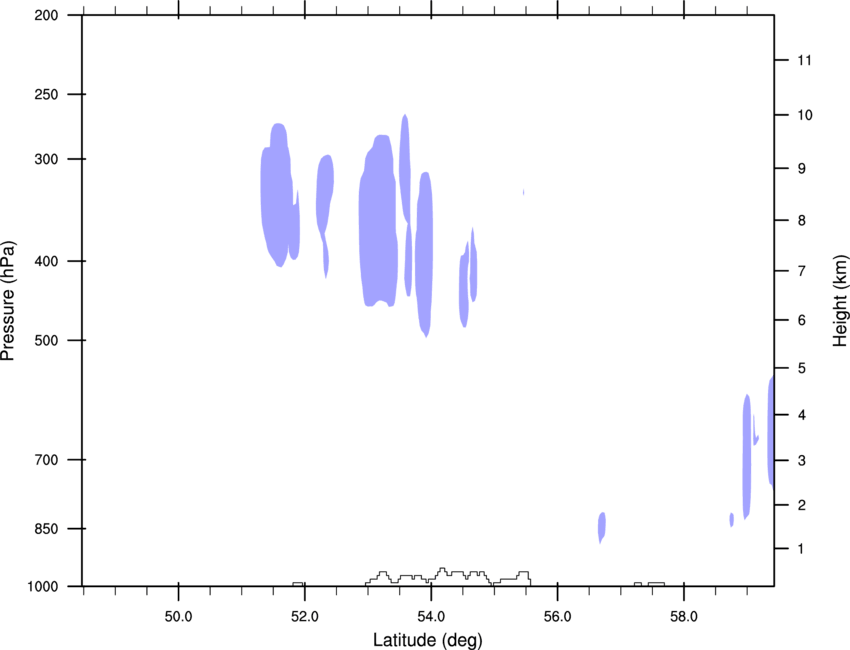Click the 700 pressure tick label

coord(46,460)
